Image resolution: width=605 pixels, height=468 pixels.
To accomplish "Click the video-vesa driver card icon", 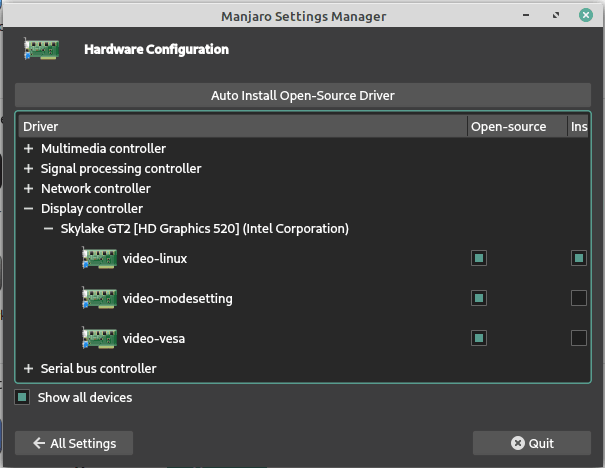I will pos(99,338).
